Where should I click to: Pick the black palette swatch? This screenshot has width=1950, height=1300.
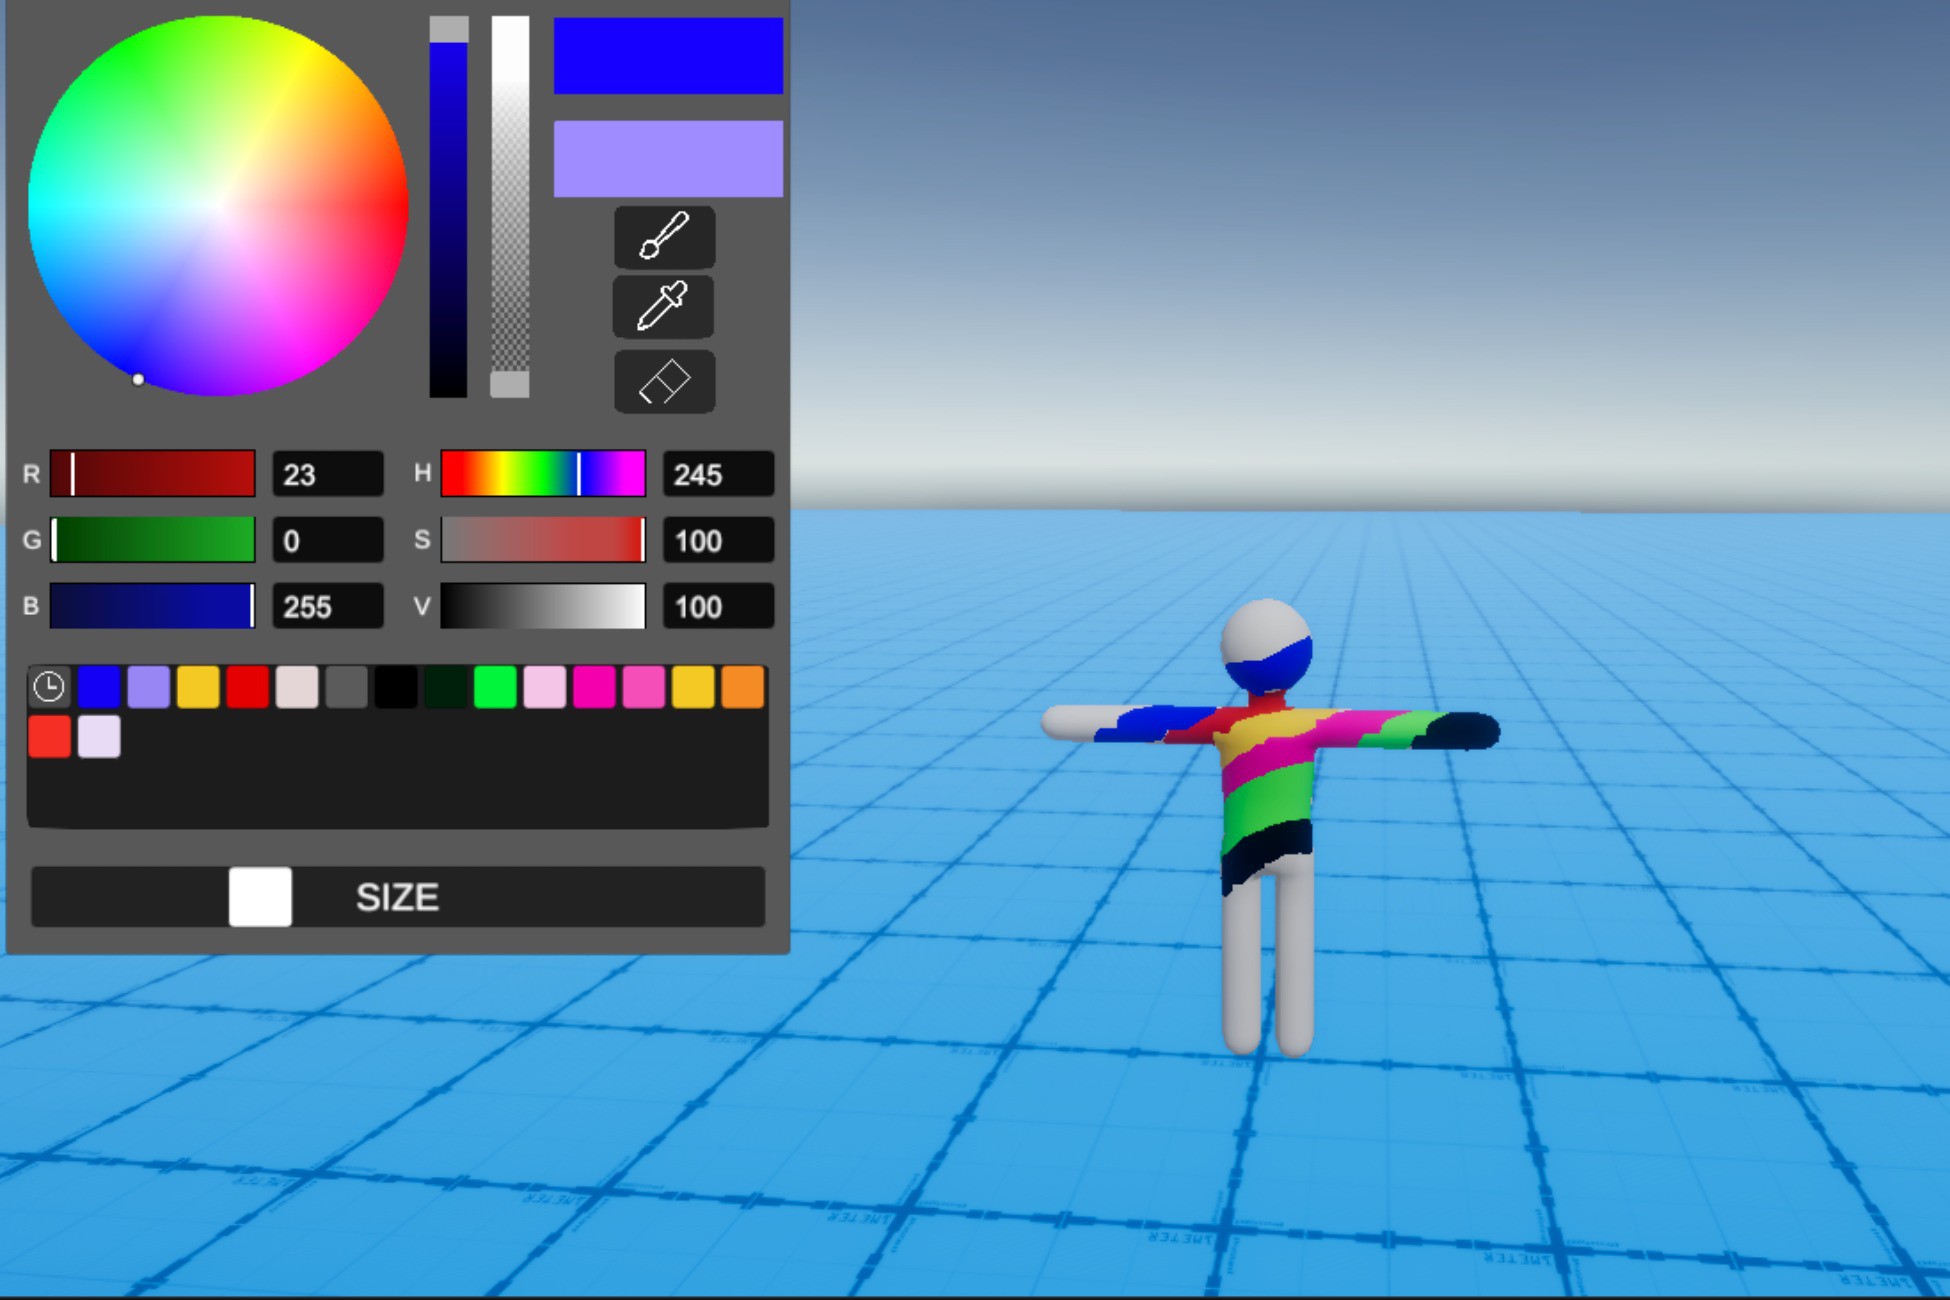pyautogui.click(x=396, y=687)
